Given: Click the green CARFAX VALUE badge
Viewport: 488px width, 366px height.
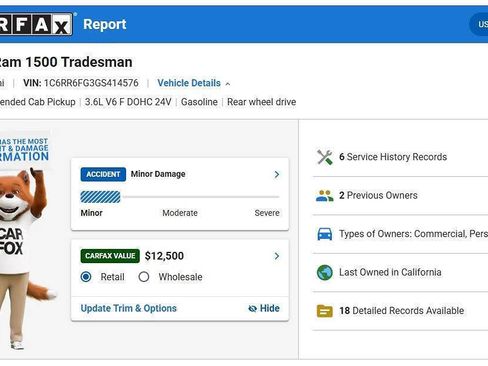Looking at the screenshot, I should coord(110,256).
